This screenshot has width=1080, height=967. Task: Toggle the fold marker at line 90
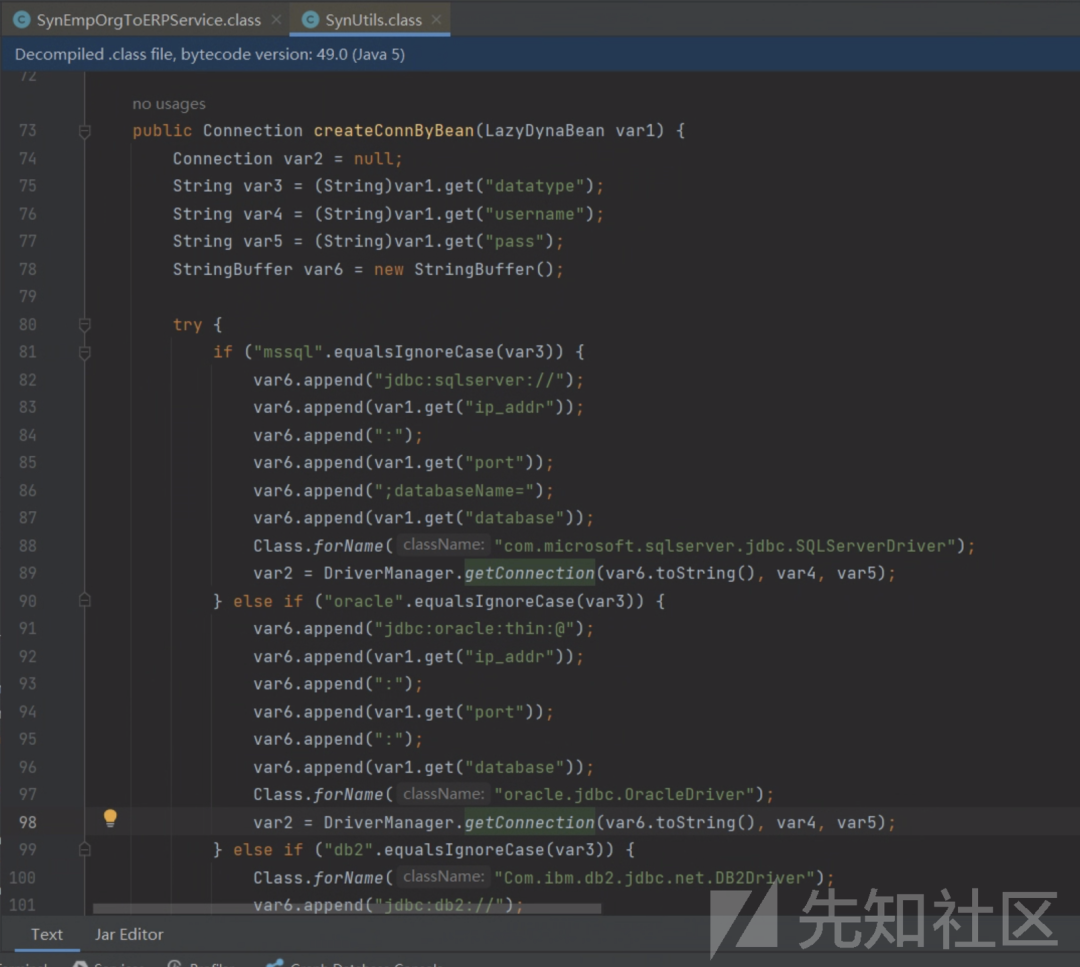(85, 601)
